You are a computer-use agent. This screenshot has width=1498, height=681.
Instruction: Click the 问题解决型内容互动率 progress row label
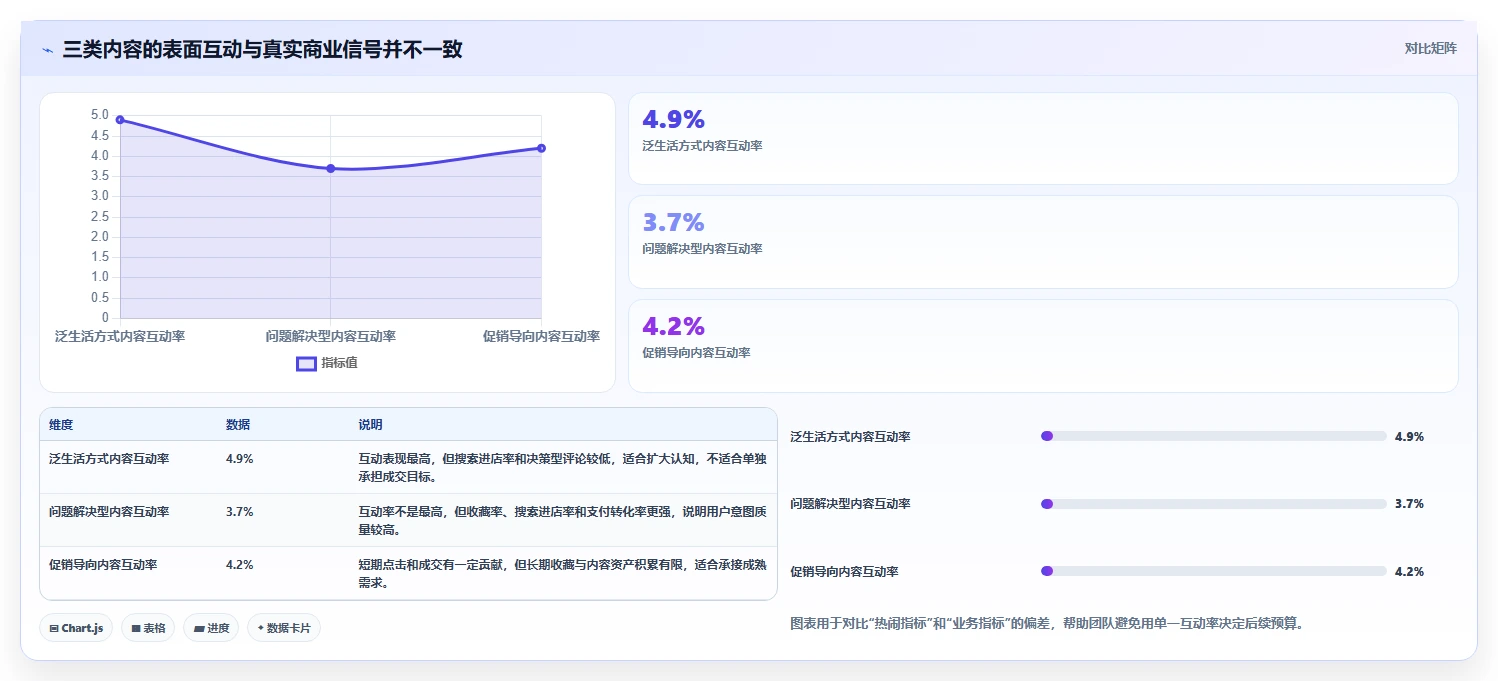[850, 504]
